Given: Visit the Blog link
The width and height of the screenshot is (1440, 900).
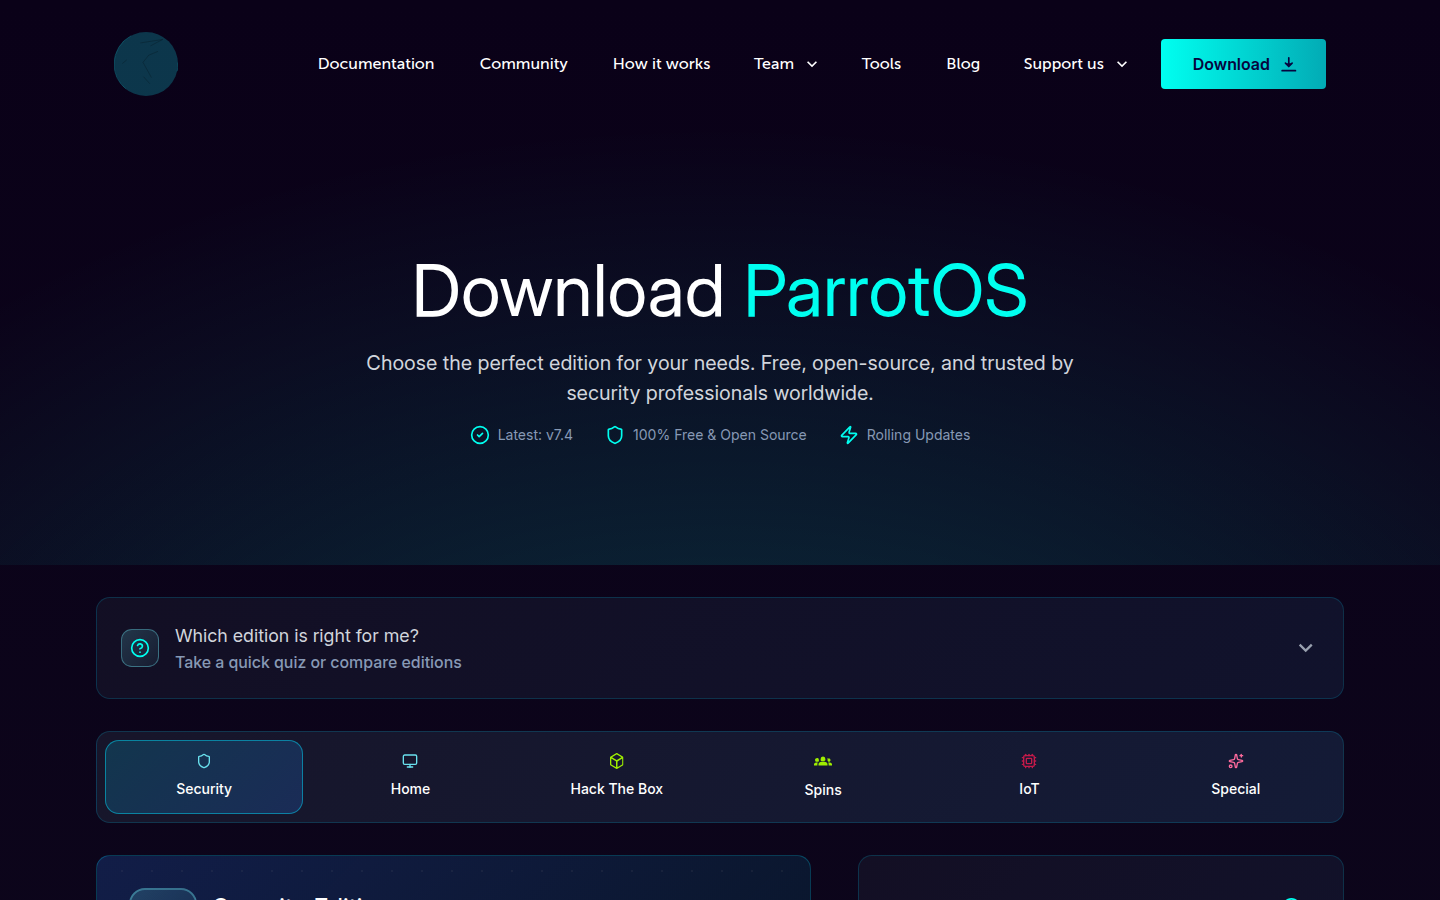Looking at the screenshot, I should pos(963,64).
